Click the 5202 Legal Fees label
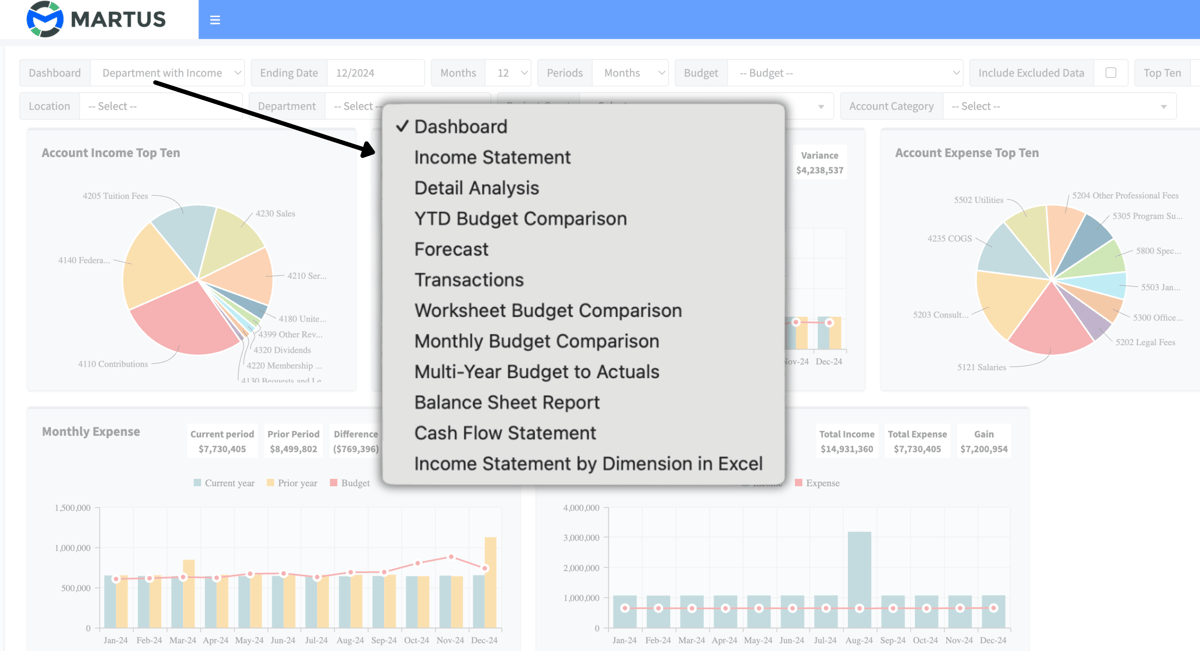This screenshot has width=1200, height=651. (1145, 342)
